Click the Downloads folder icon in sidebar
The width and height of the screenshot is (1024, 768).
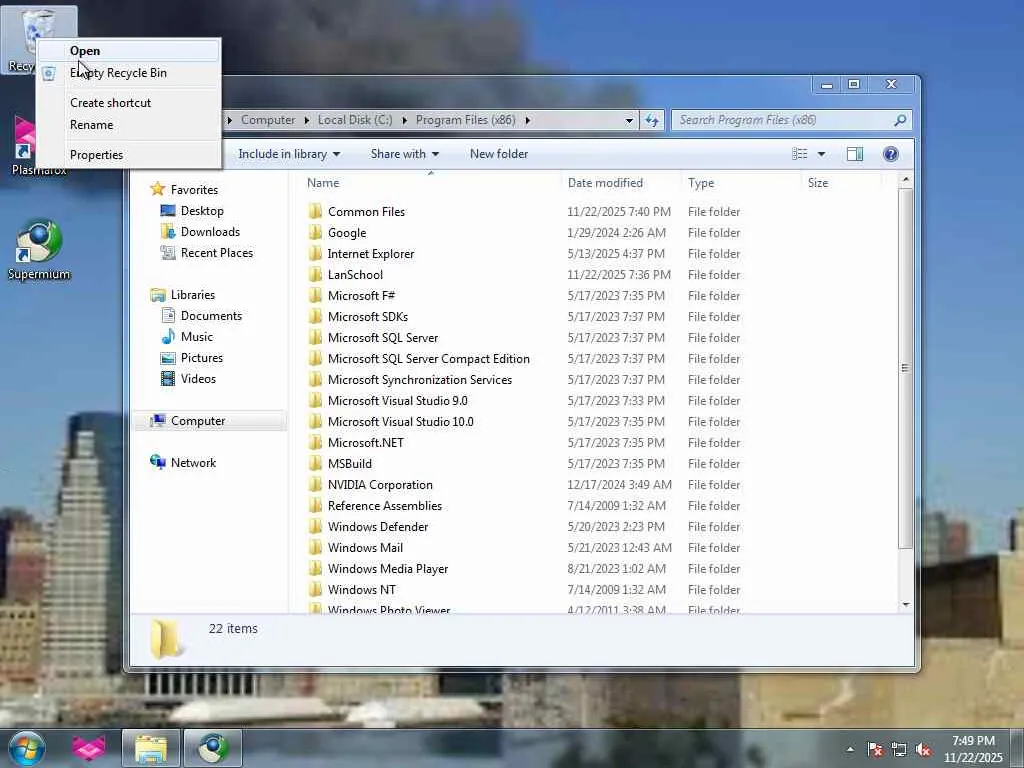(168, 231)
